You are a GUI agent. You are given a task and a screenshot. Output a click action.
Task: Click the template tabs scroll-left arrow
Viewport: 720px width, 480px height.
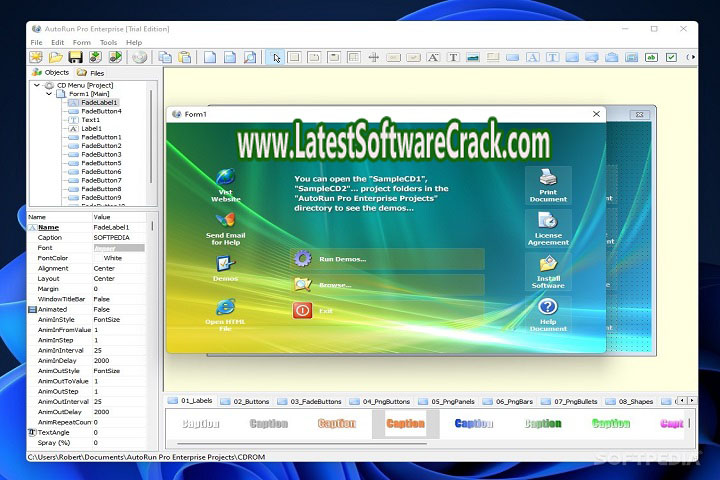coord(682,401)
